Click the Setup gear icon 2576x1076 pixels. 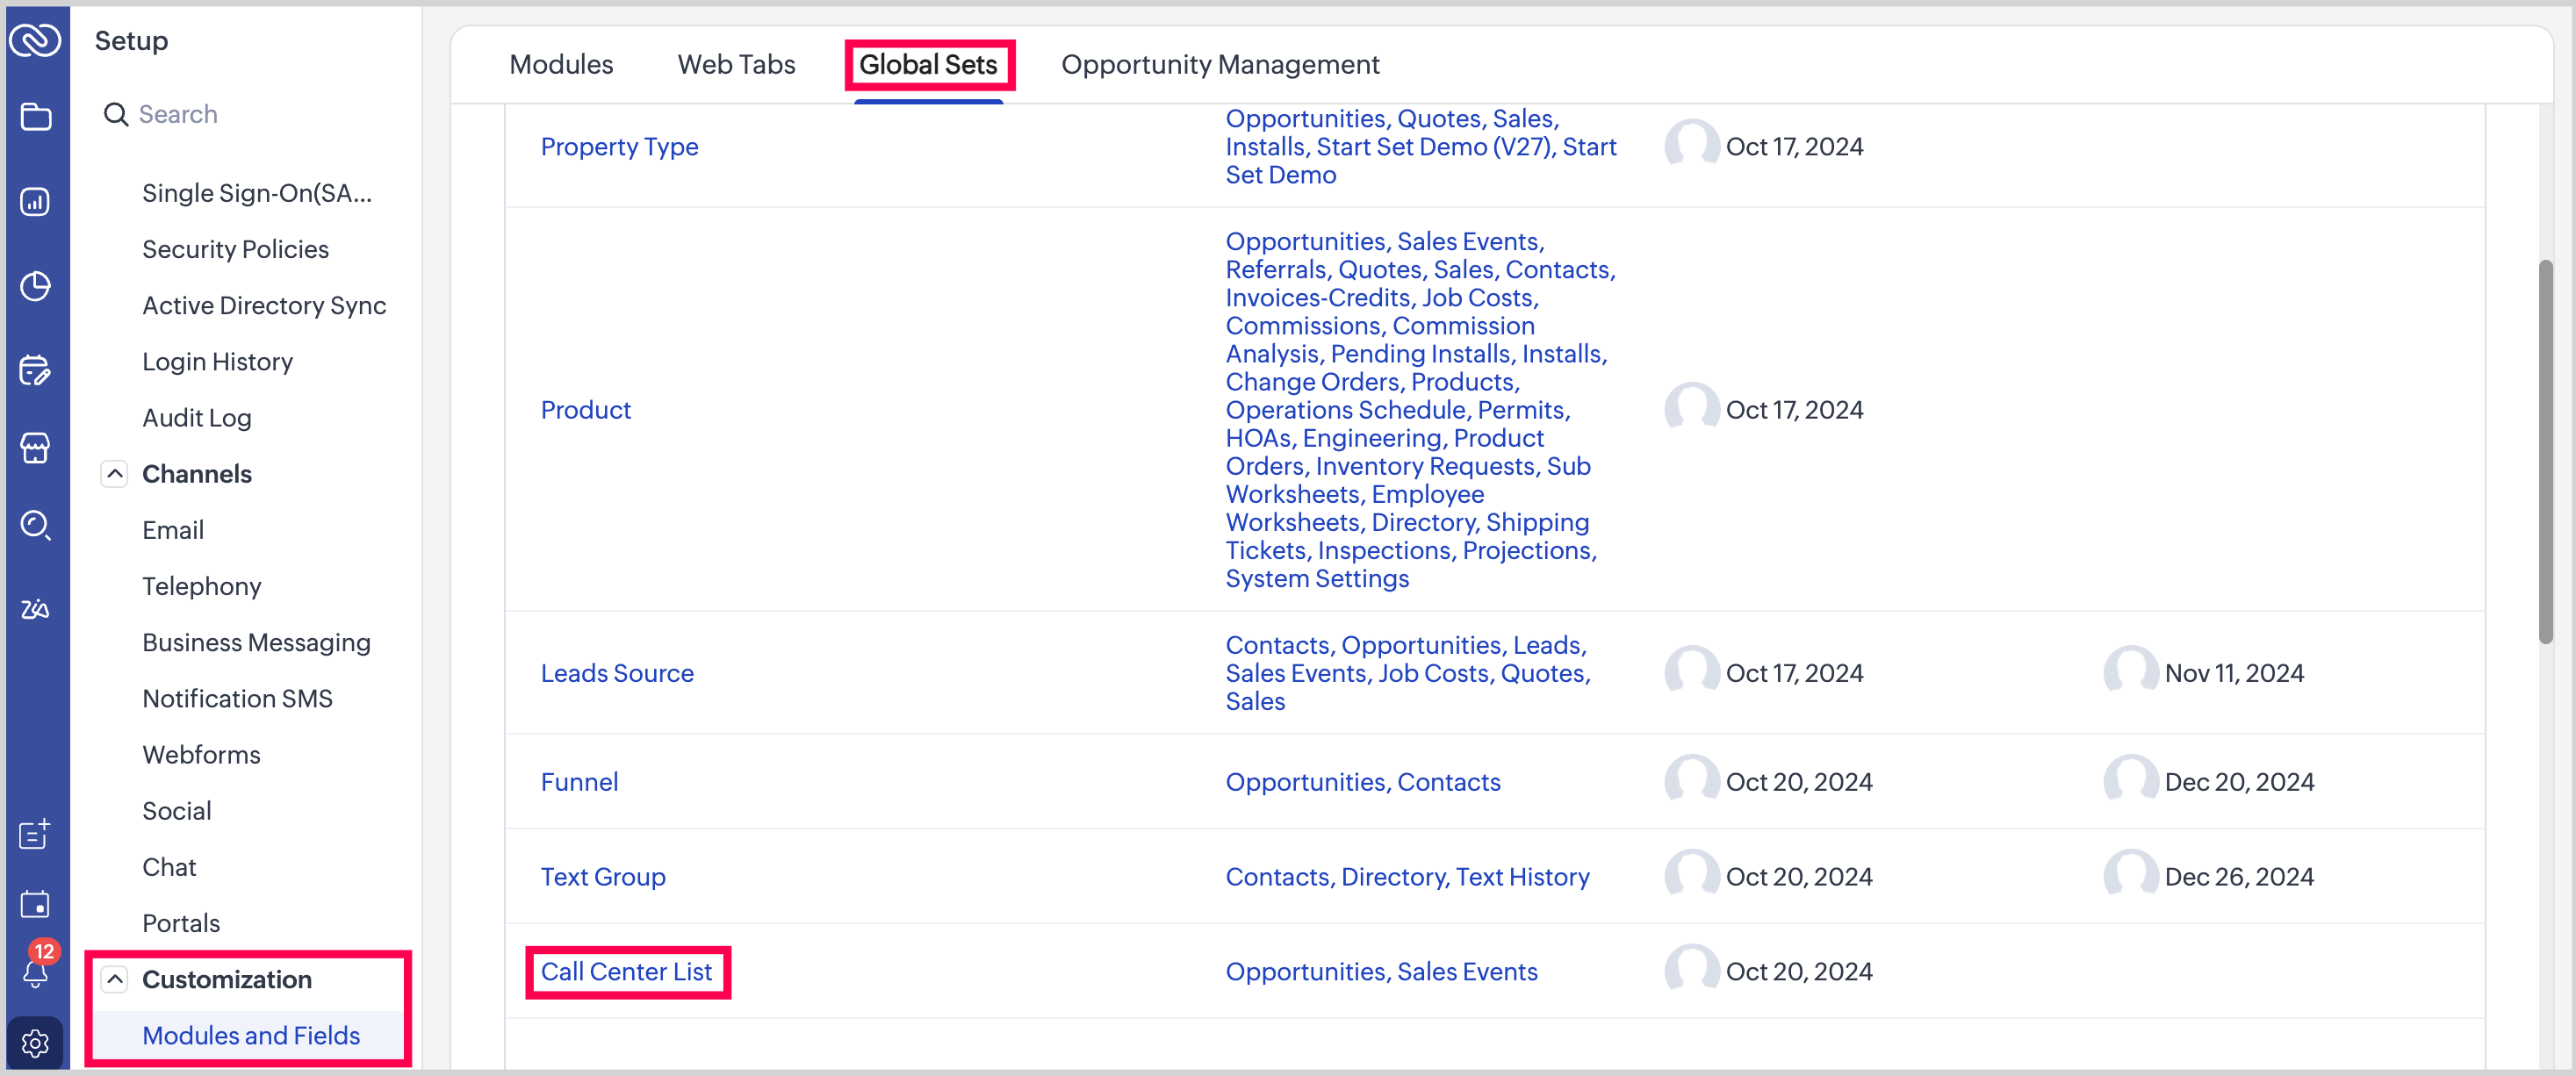36,1043
